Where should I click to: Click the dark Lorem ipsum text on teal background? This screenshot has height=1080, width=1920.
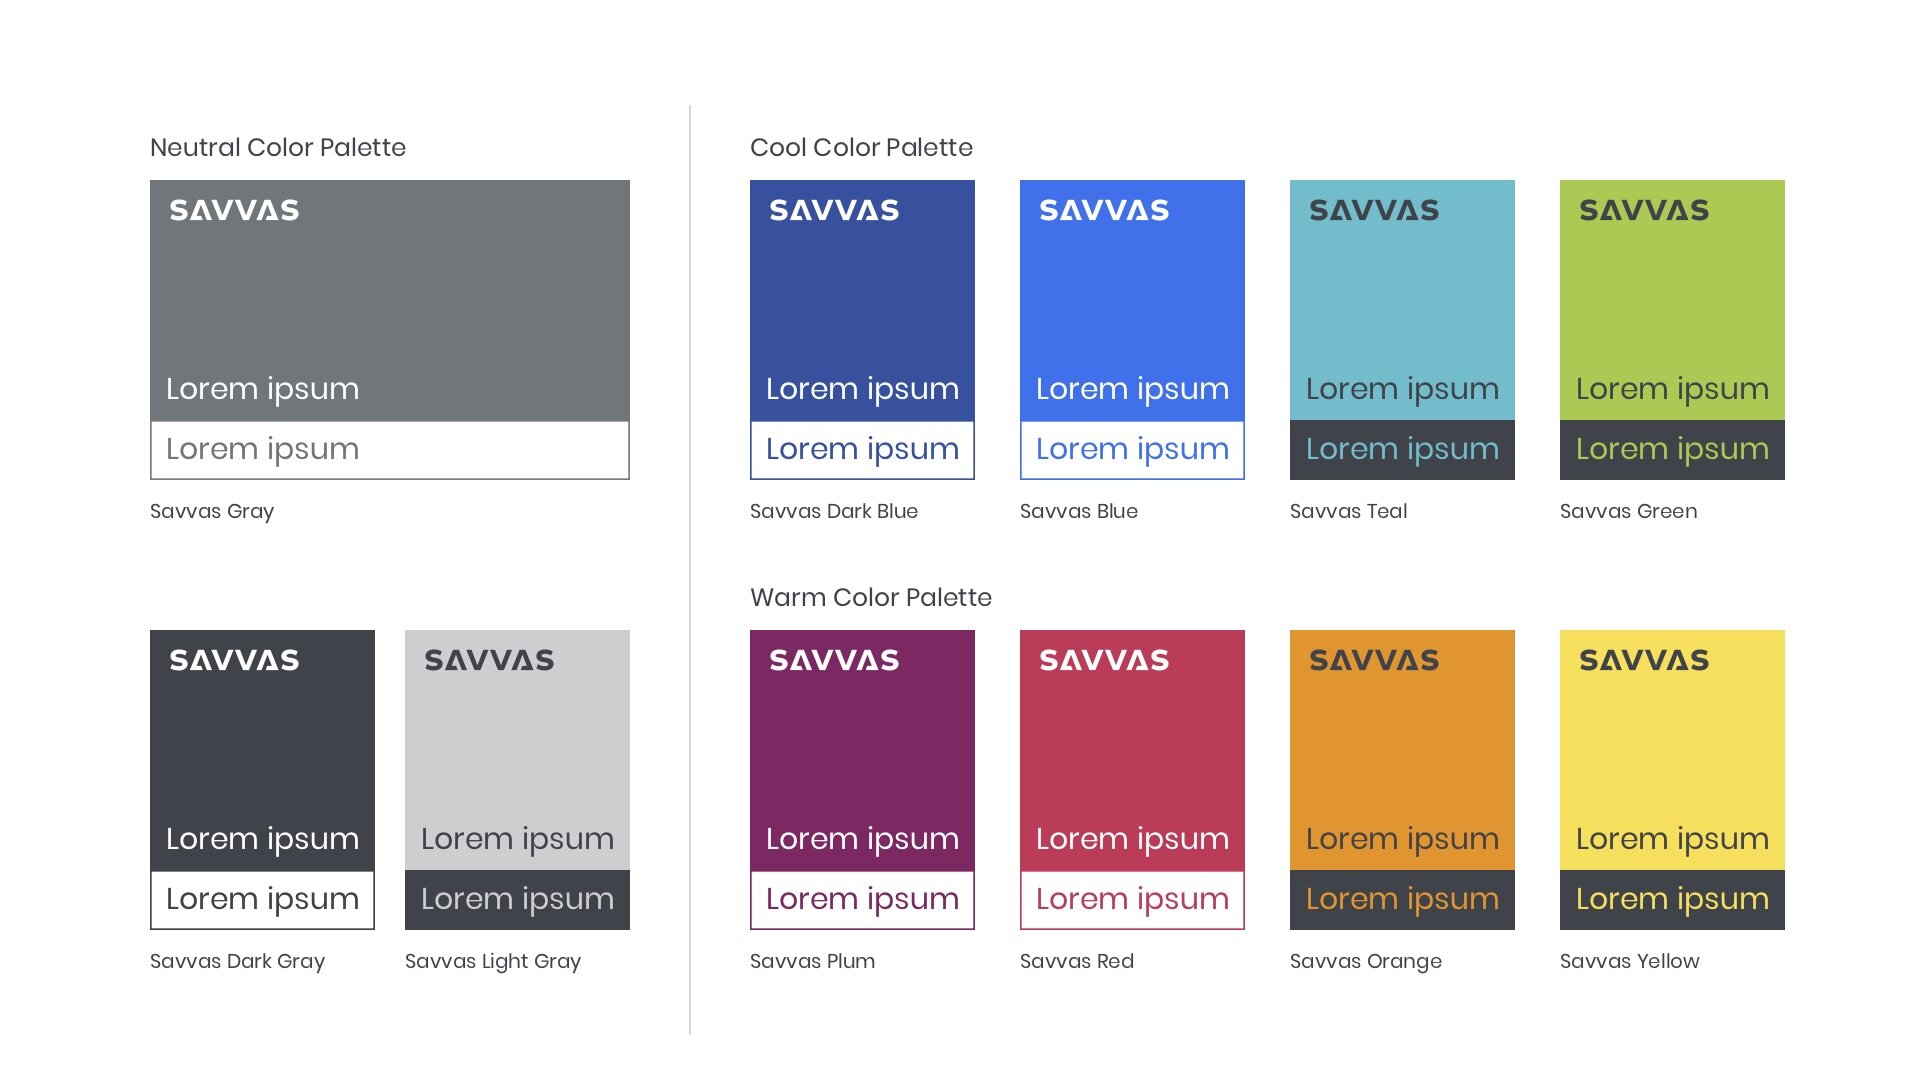click(1402, 390)
